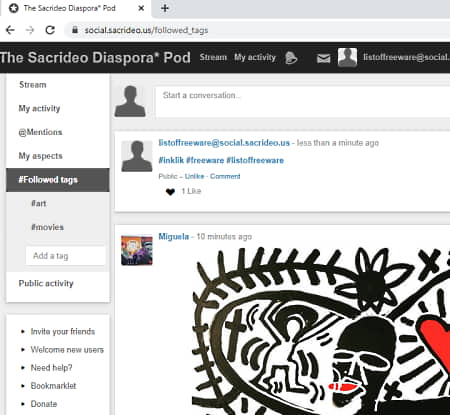Open Invite your friends link
Image resolution: width=450 pixels, height=415 pixels.
click(x=63, y=332)
